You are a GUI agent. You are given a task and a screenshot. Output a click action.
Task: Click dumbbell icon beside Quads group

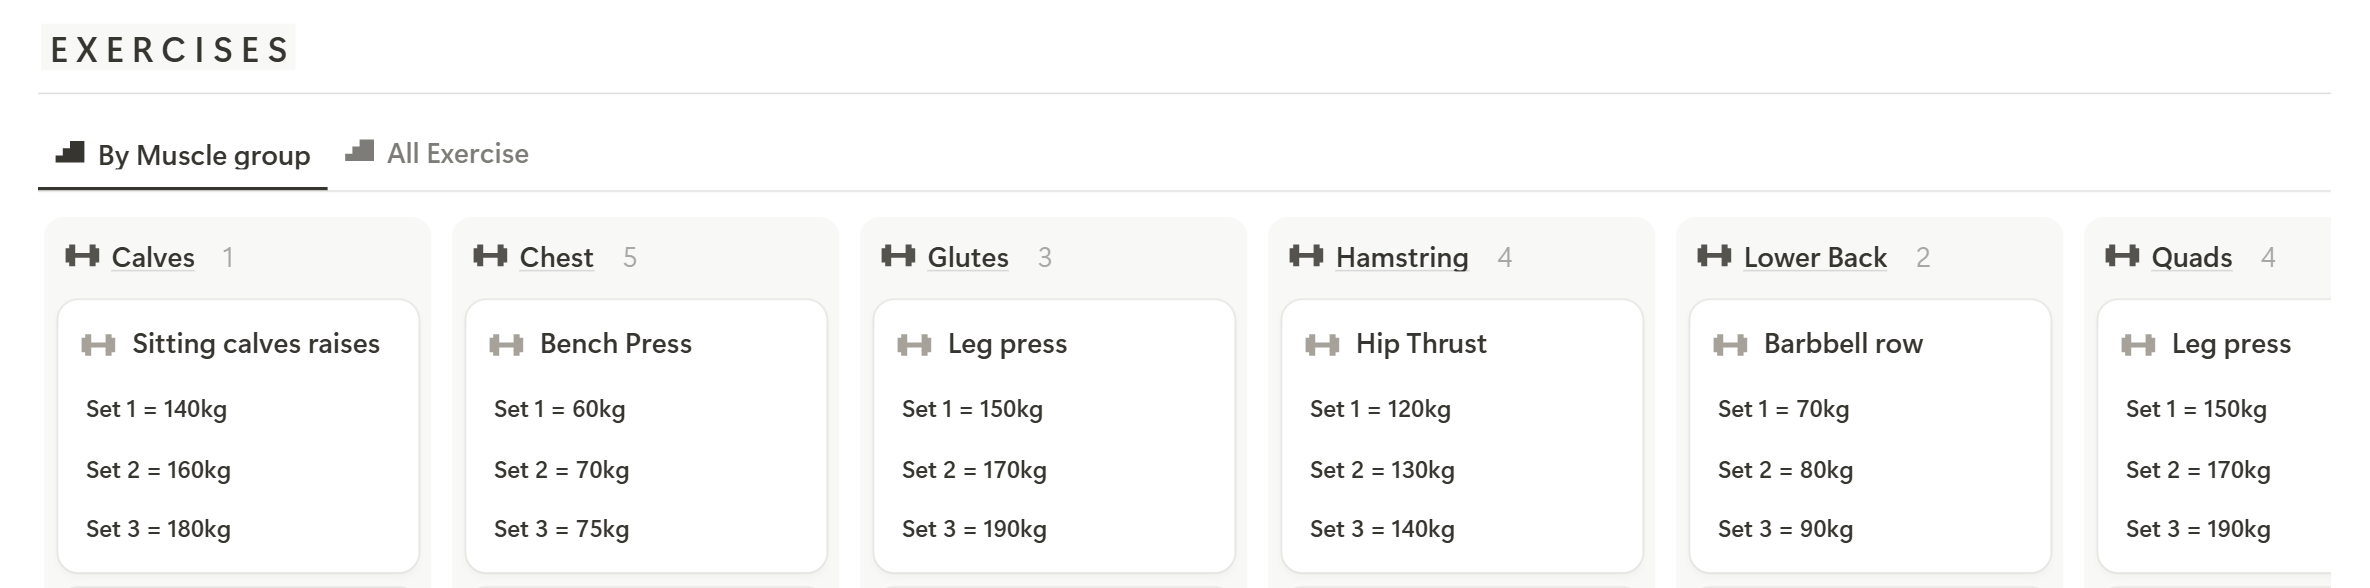click(x=2122, y=256)
